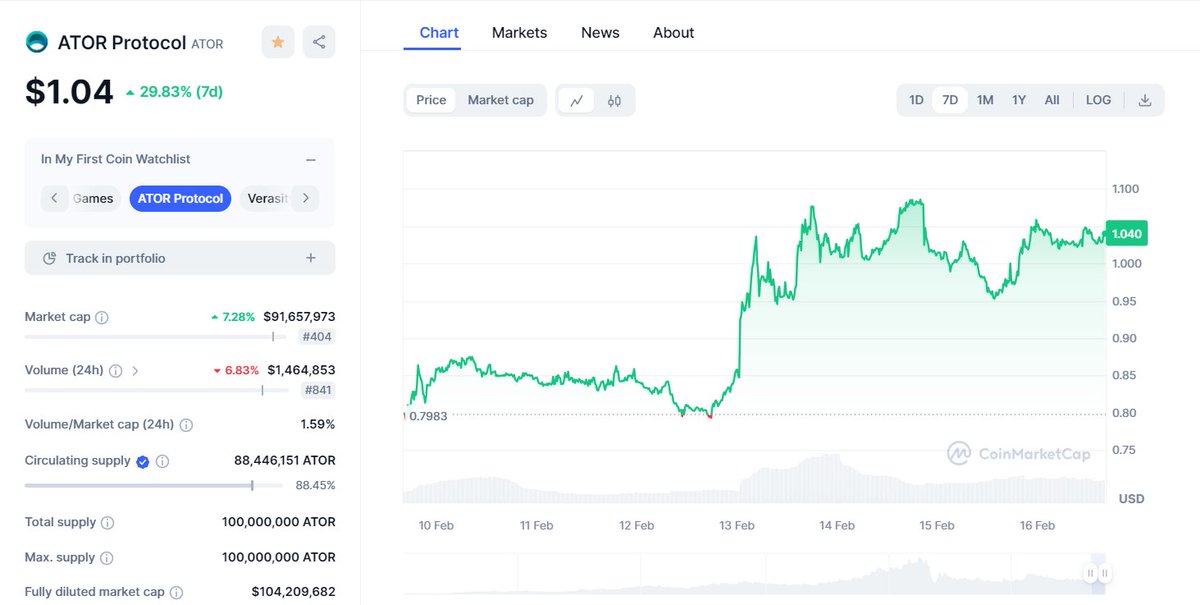Click the left arrow in watchlist carousel

point(54,198)
